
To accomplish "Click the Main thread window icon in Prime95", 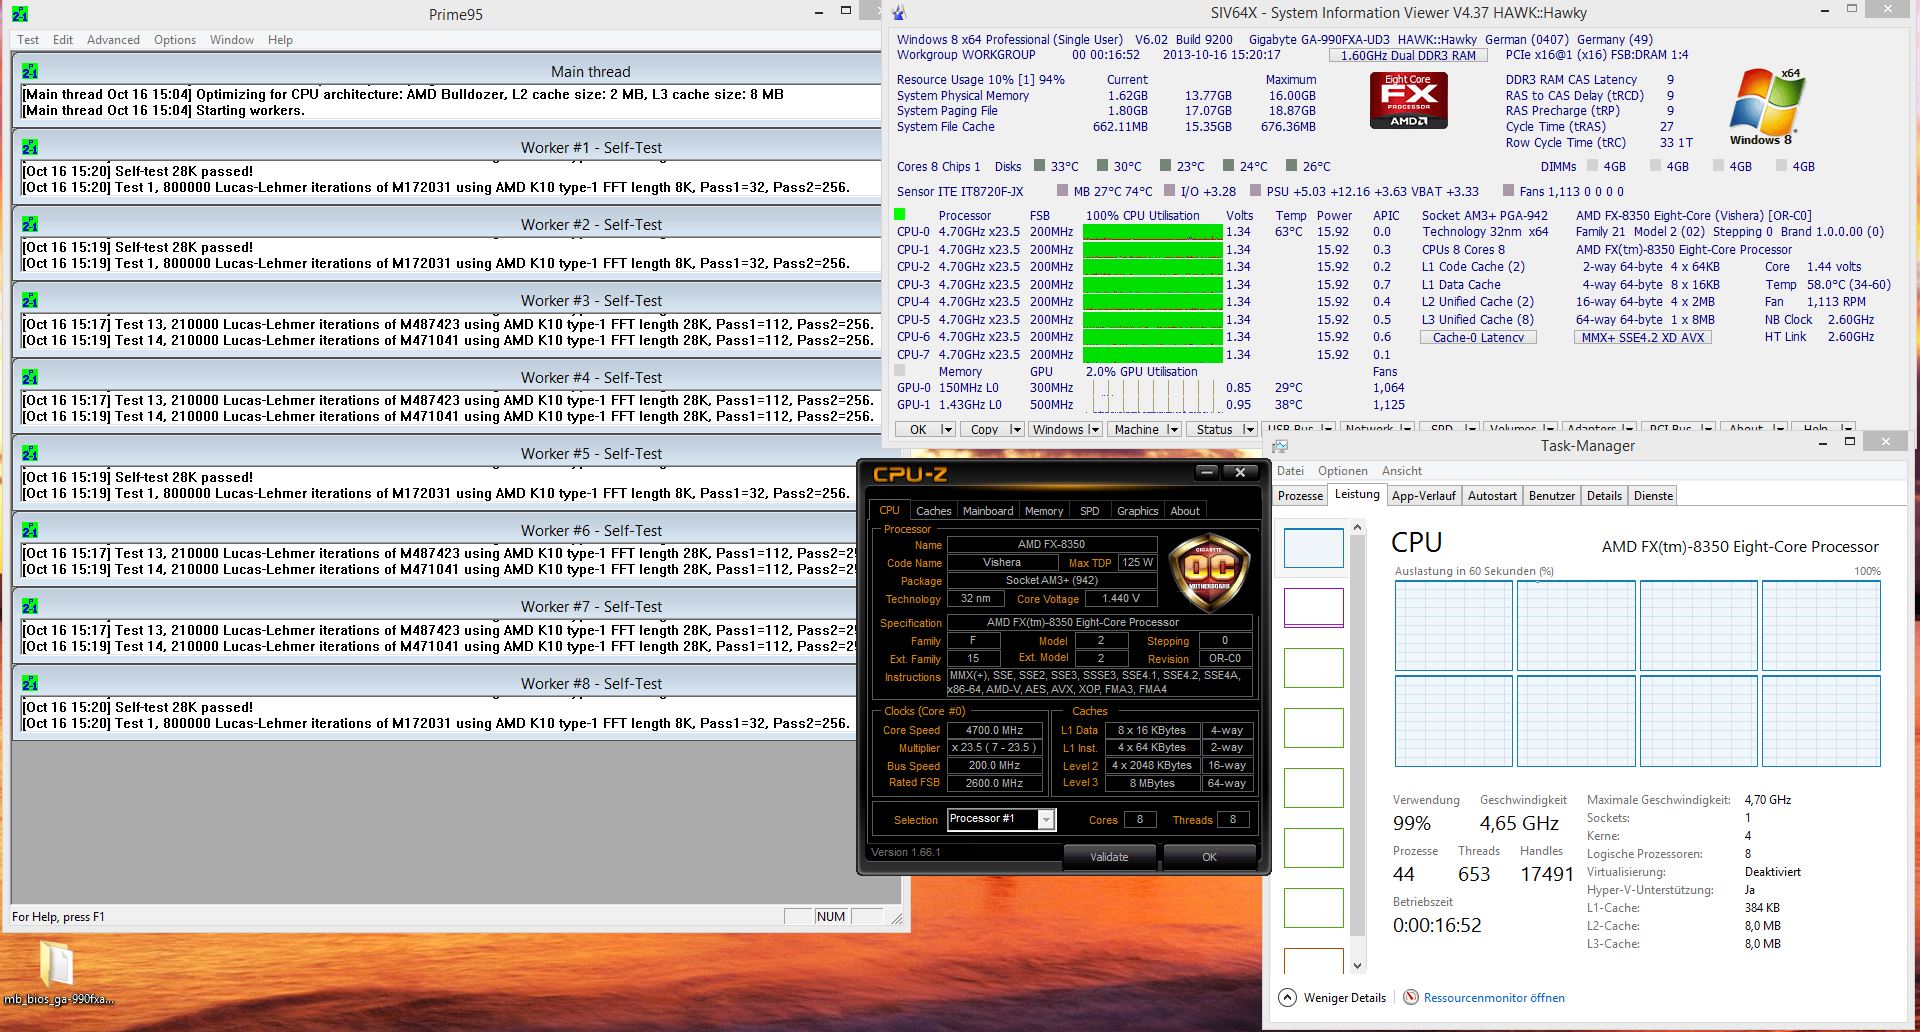I will point(30,71).
